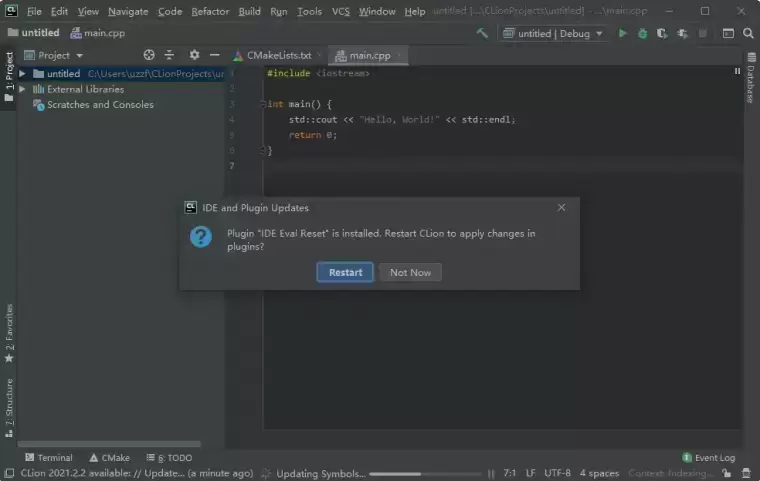
Task: Click the Context: Indexing status
Action: pyautogui.click(x=670, y=473)
